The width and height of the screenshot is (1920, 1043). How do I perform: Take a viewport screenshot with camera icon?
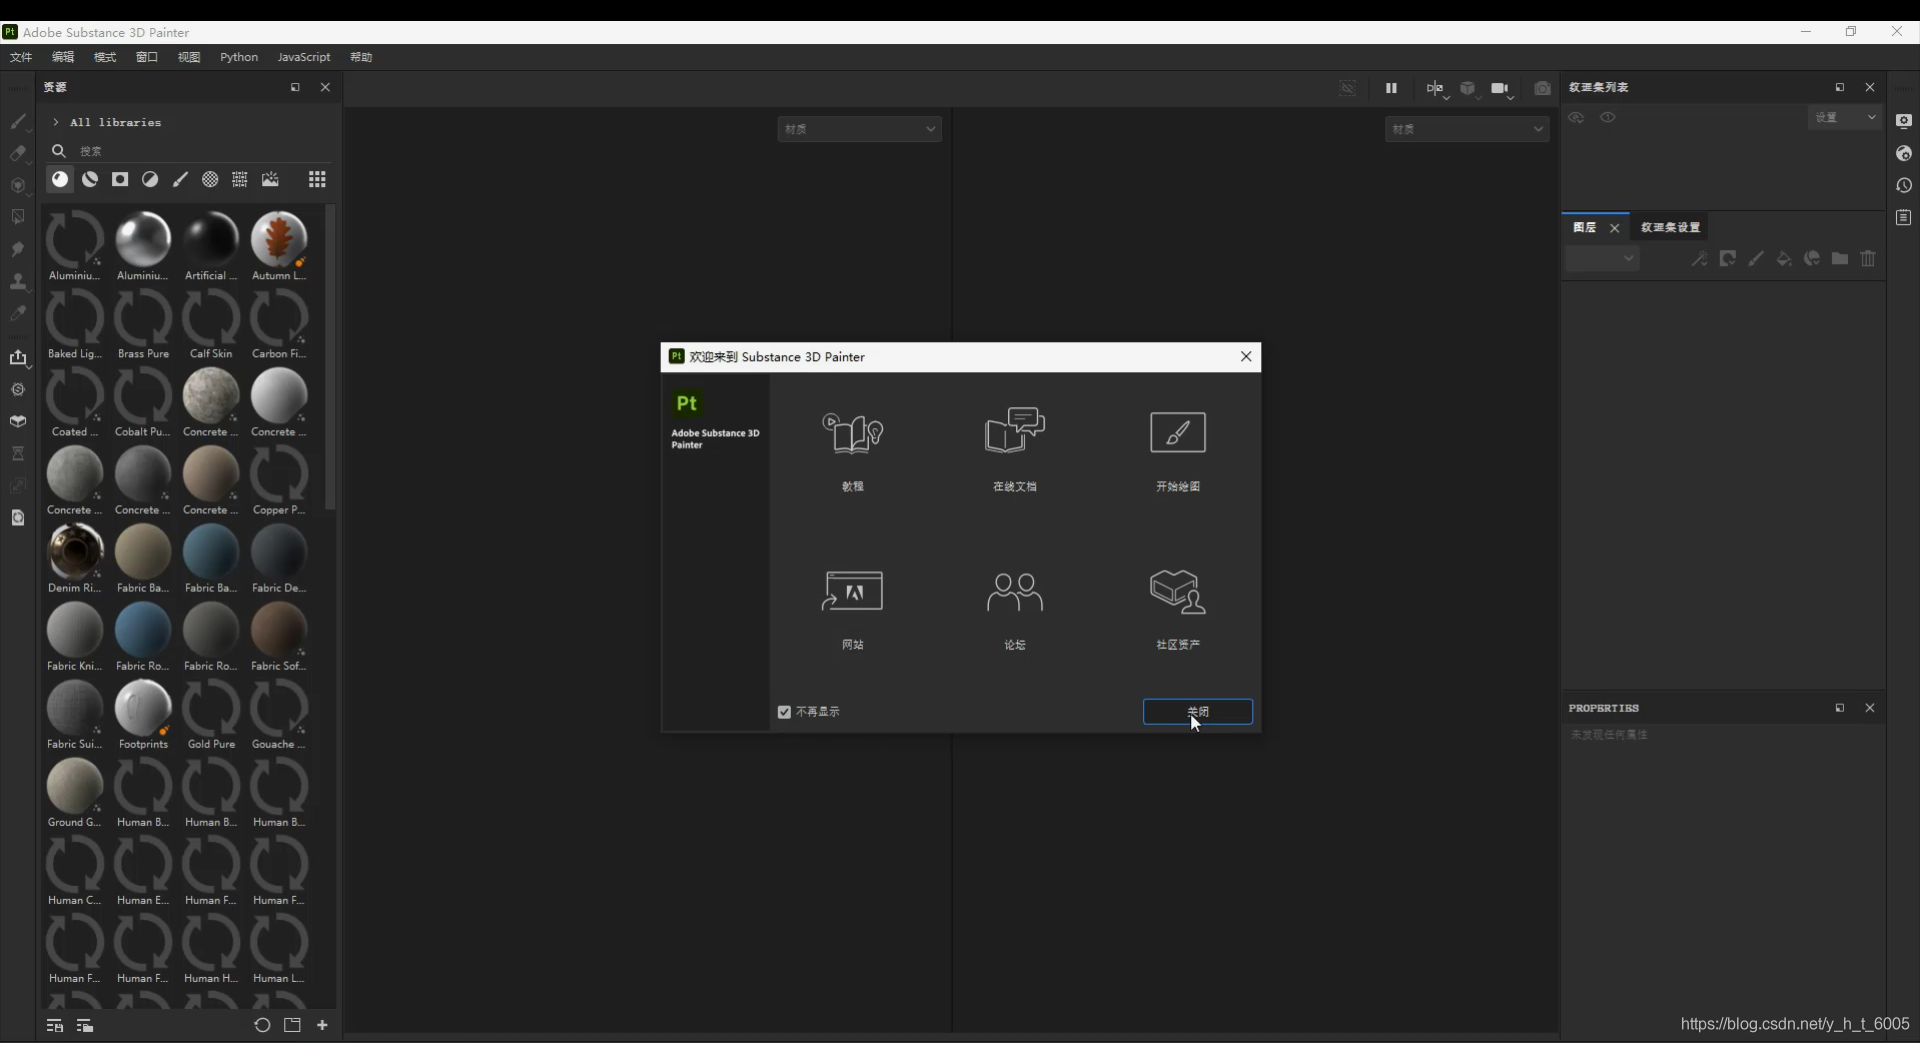pyautogui.click(x=1542, y=88)
